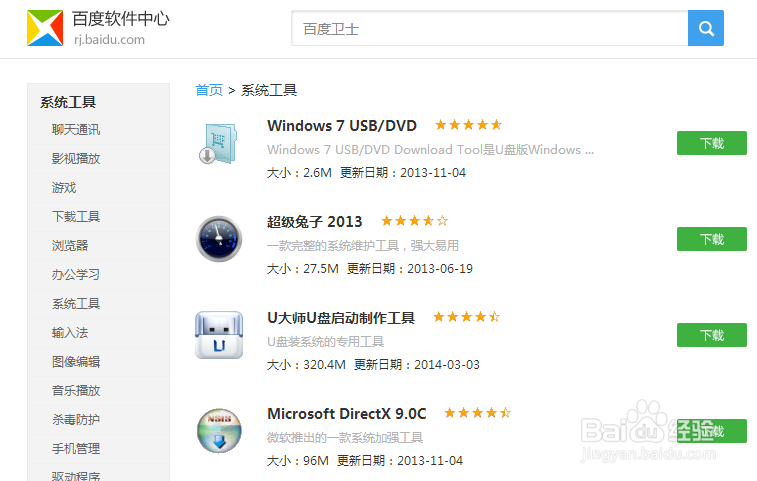Open 超级兔子 2013 title link

pyautogui.click(x=314, y=222)
